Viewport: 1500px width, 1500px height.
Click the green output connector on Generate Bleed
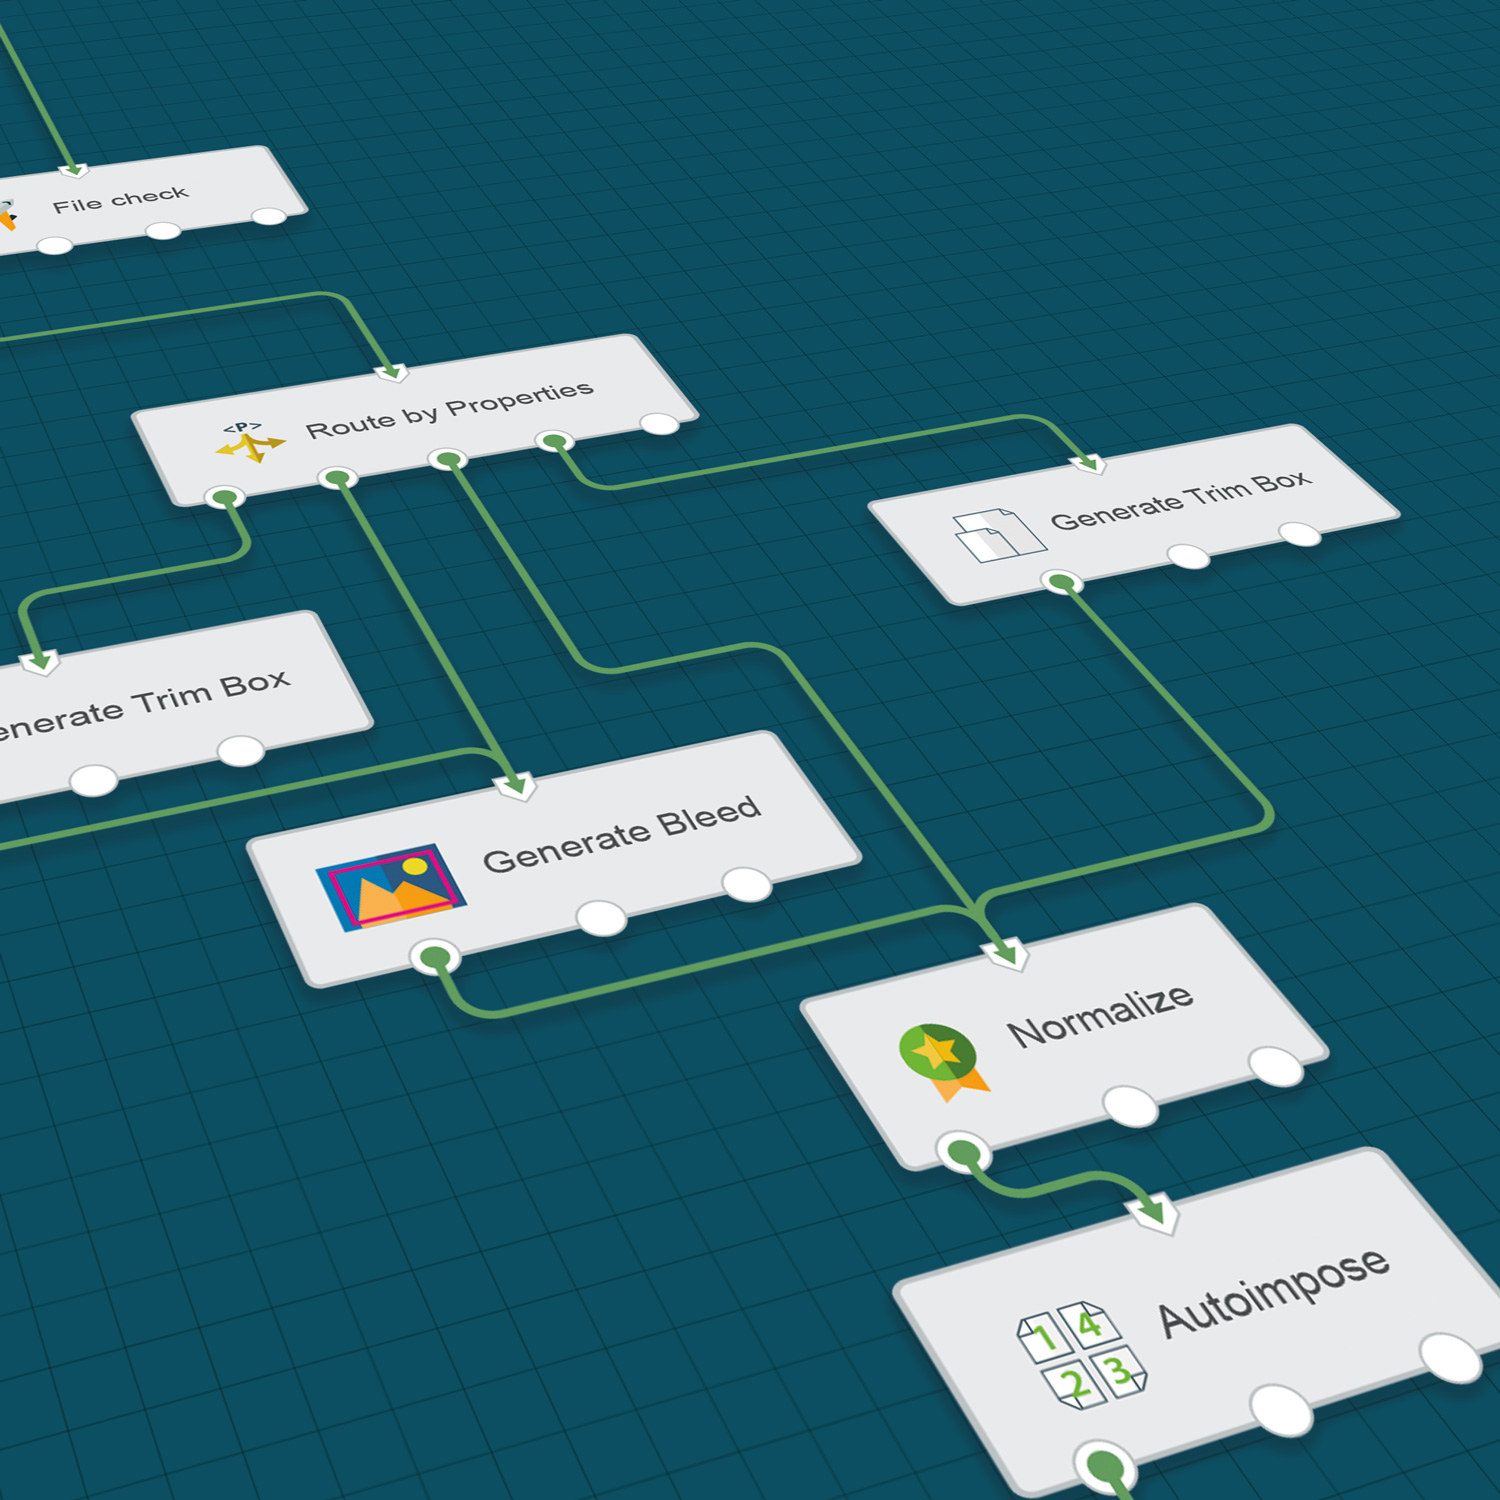coord(435,958)
